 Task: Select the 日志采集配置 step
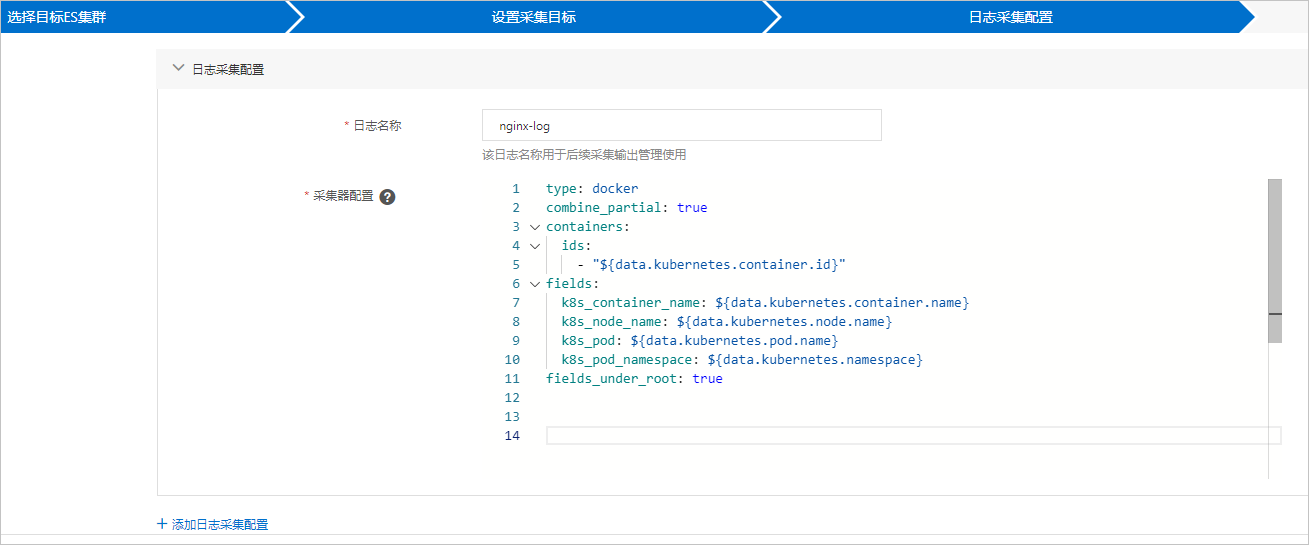tap(1010, 17)
